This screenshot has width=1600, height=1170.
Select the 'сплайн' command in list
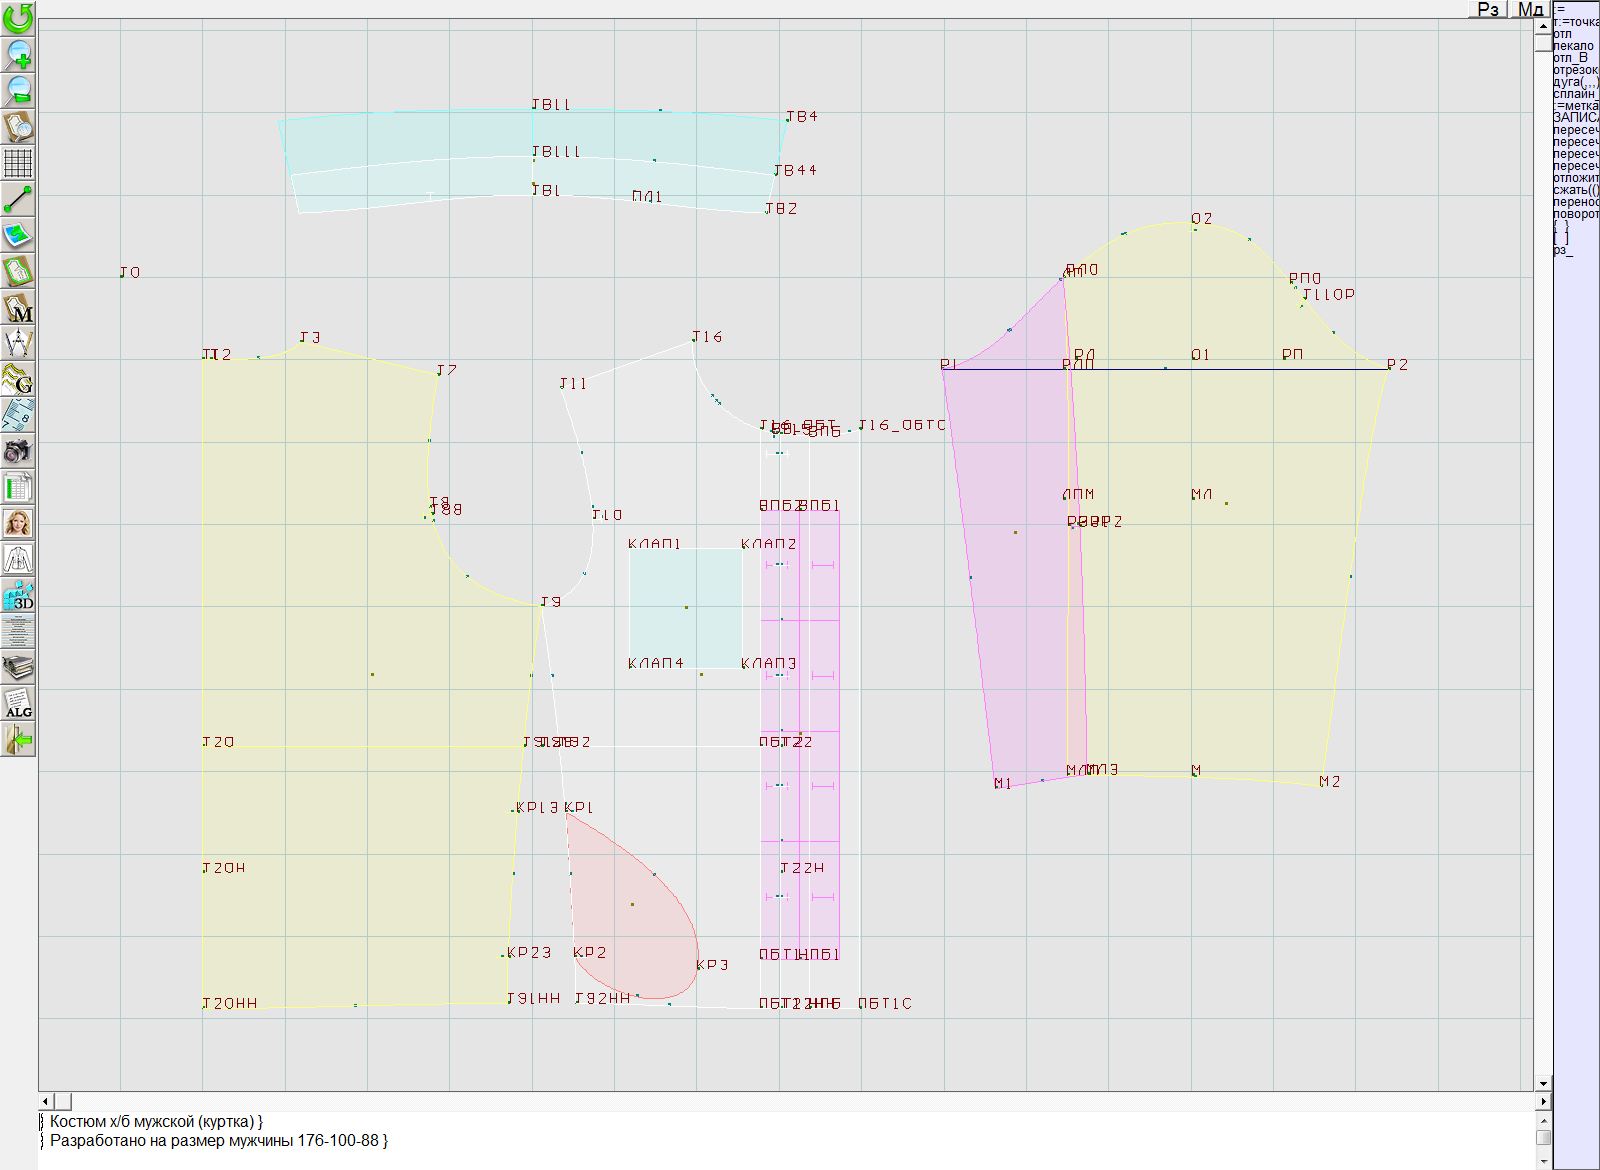(x=1575, y=94)
